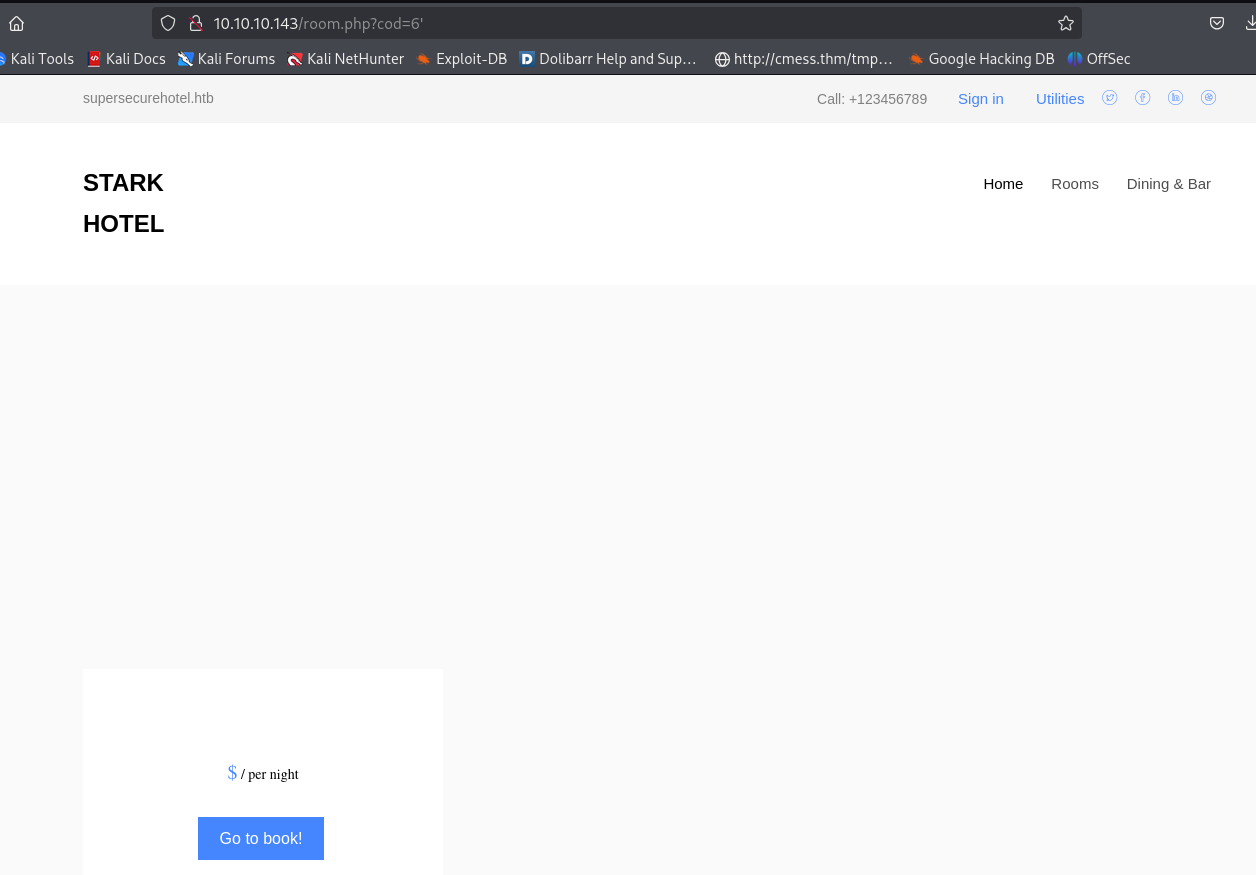Screen dimensions: 1256x875
Task: Open the cmess.thm bookmark
Action: click(x=803, y=59)
